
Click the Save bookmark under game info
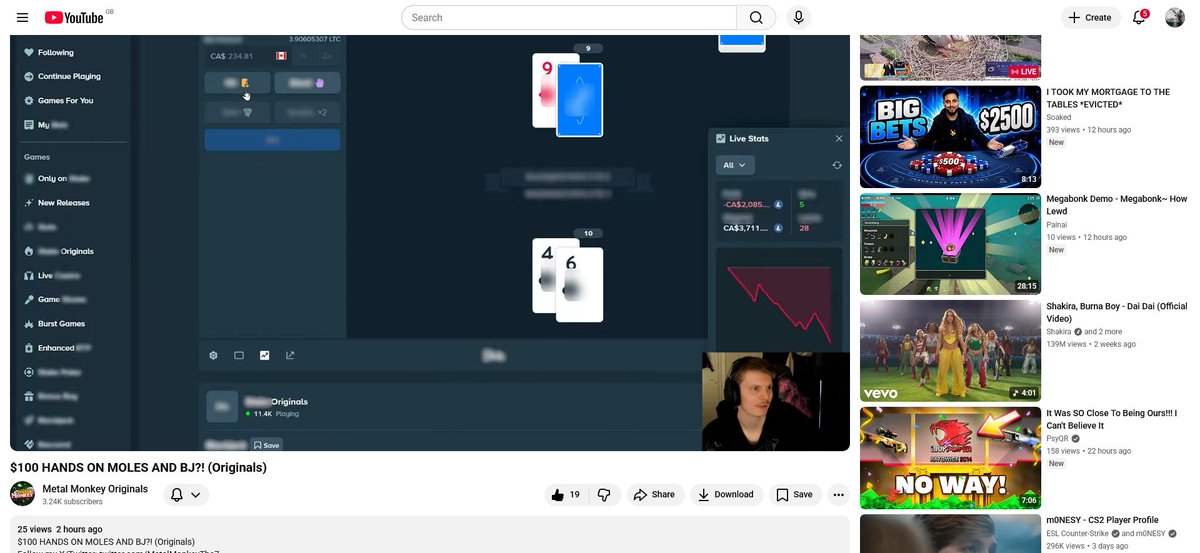point(267,445)
